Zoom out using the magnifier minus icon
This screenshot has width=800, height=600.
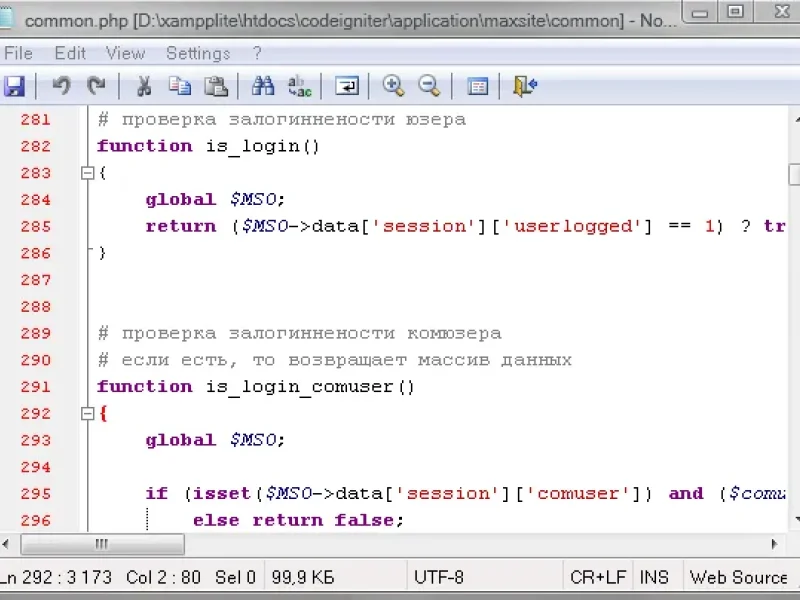pyautogui.click(x=430, y=87)
